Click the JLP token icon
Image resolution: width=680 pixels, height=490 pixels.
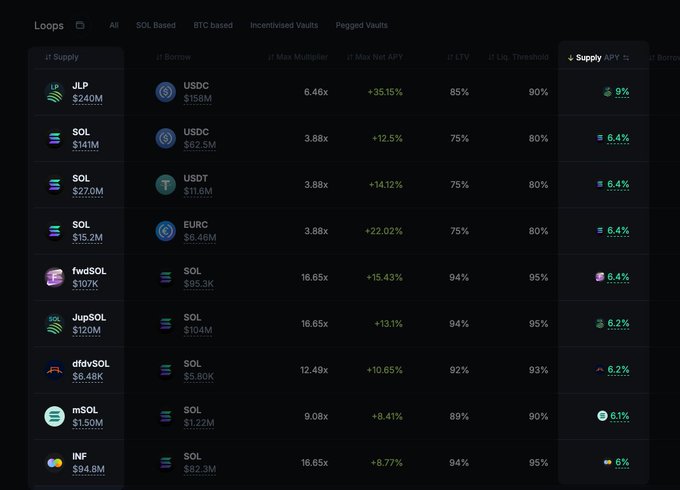pos(54,92)
